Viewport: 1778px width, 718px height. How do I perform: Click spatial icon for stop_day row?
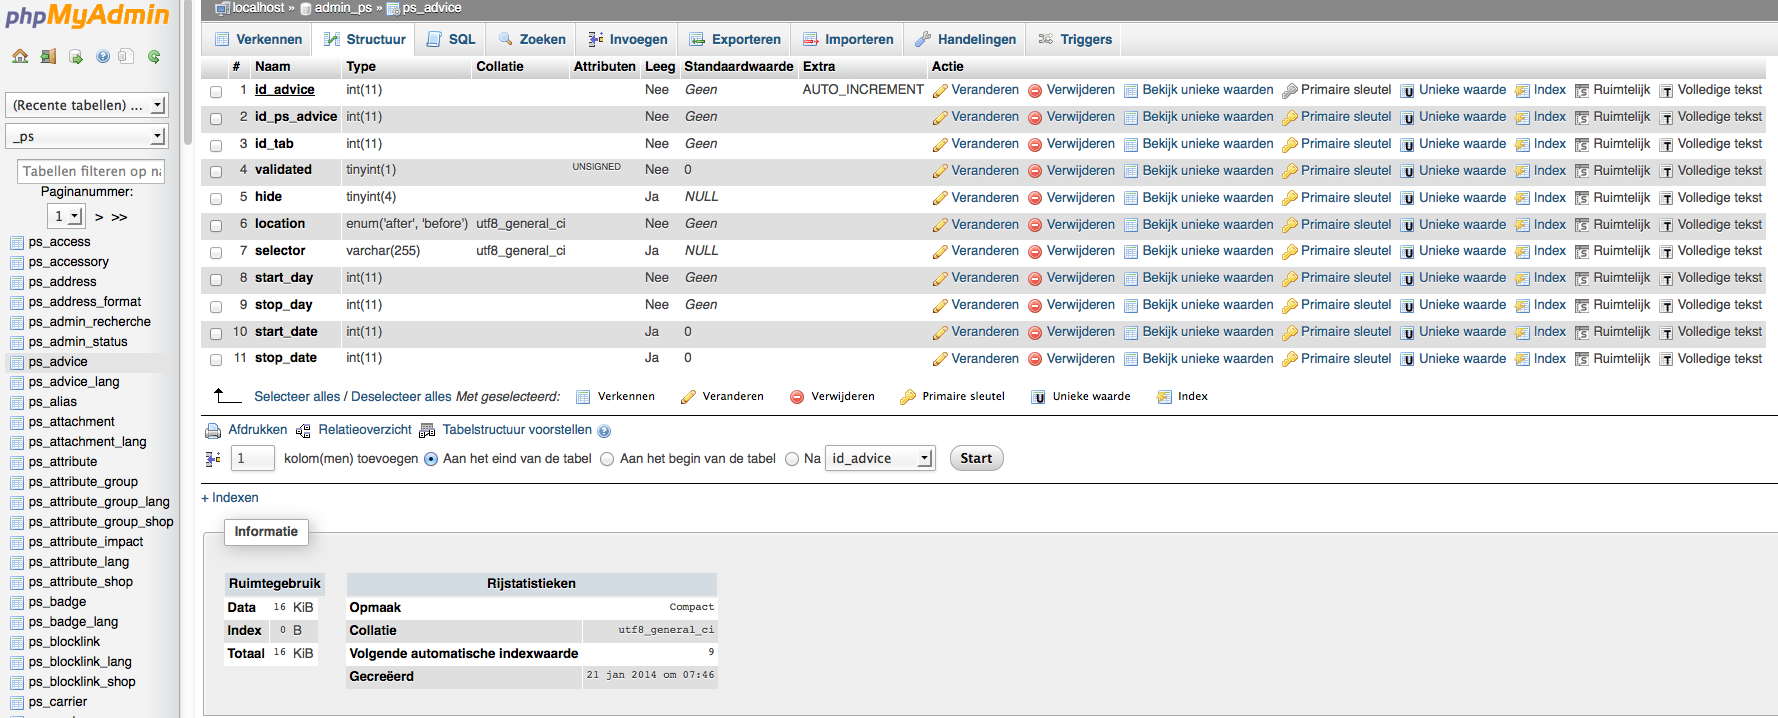click(x=1582, y=306)
